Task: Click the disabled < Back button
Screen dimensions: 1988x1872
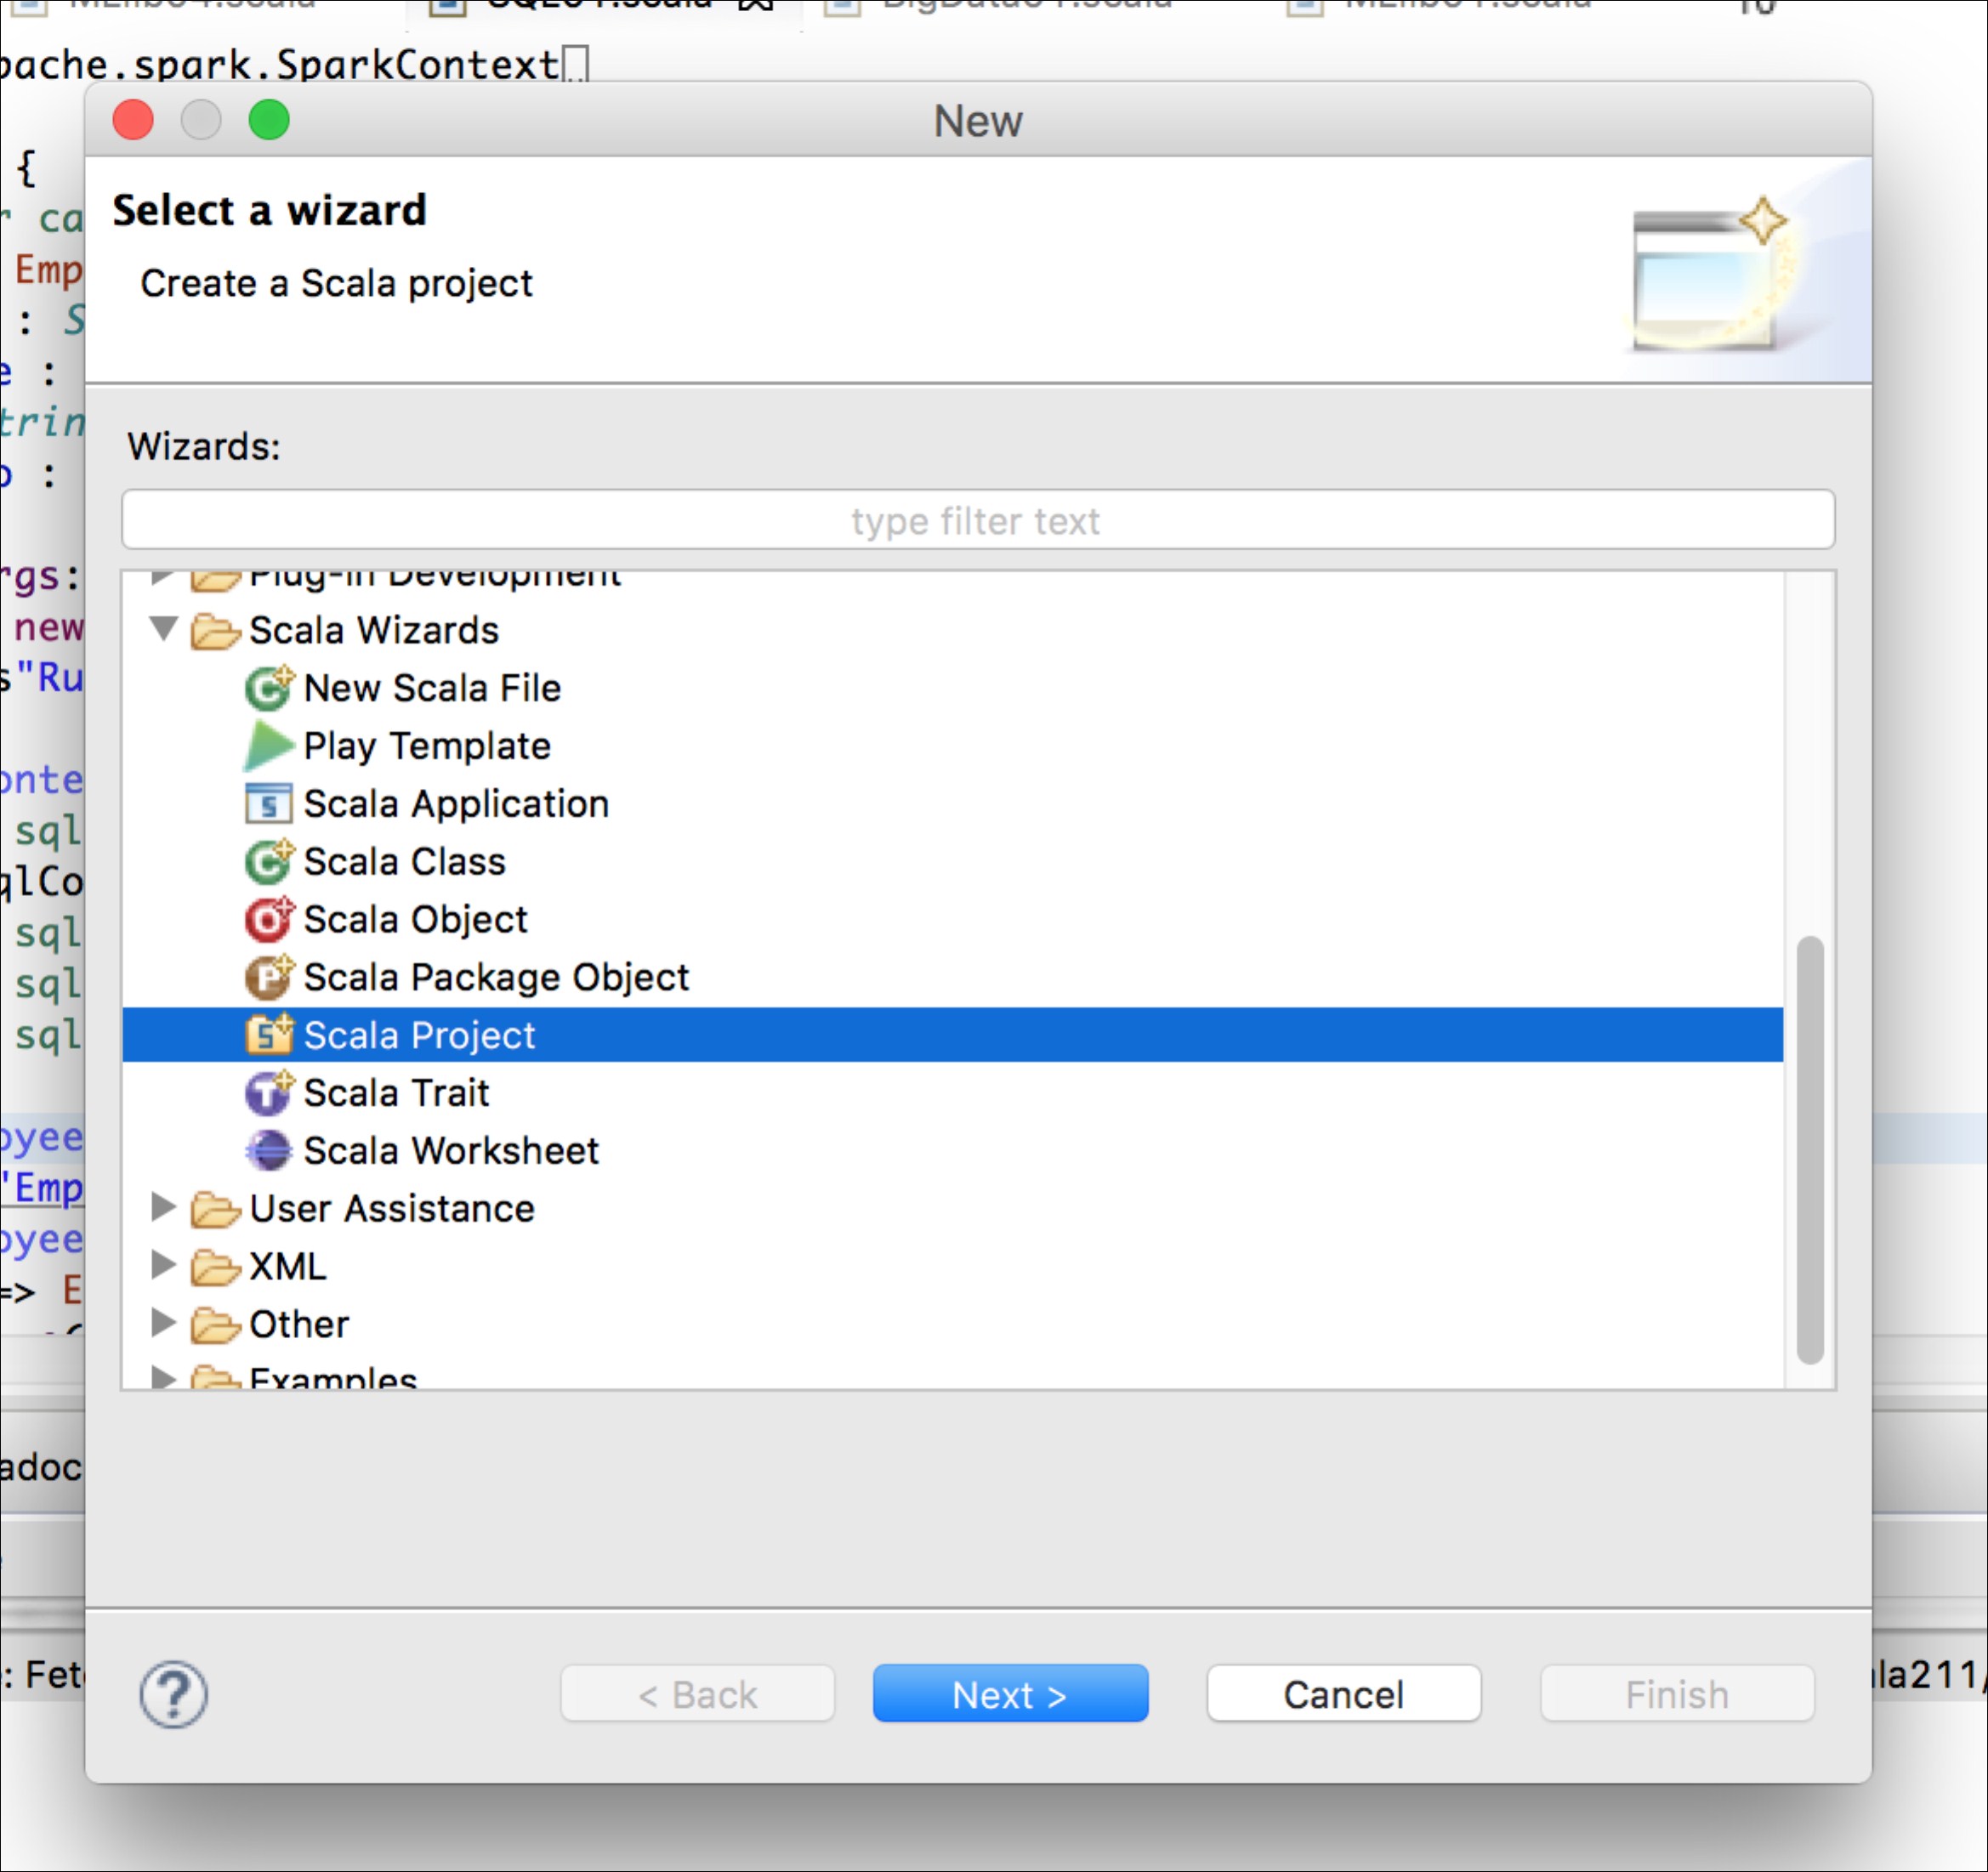Action: [x=697, y=1694]
